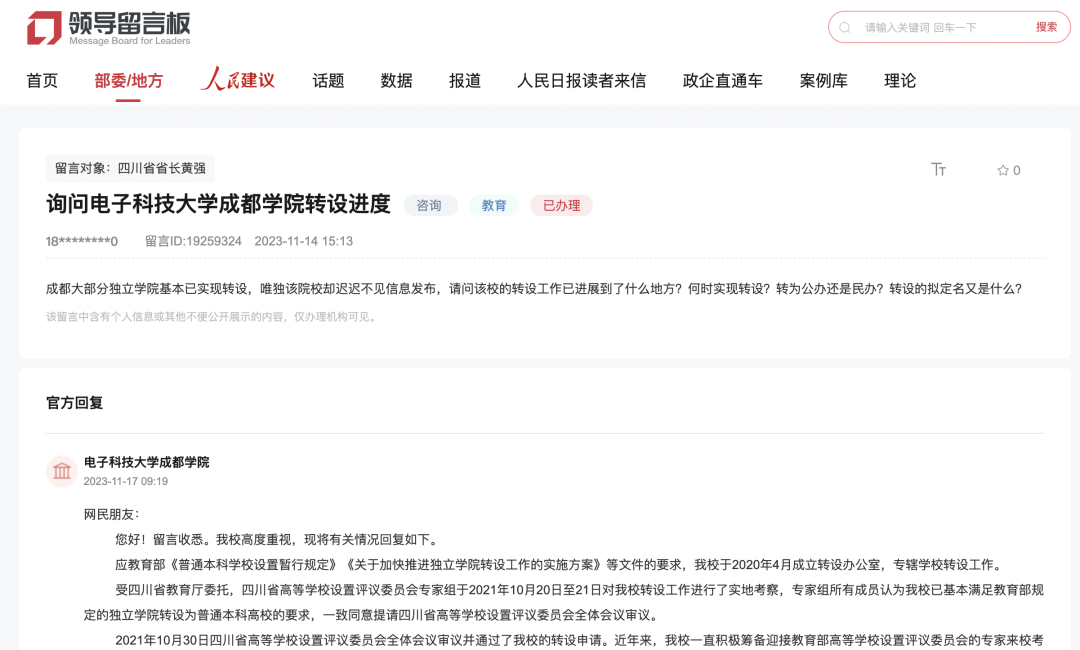Open the 案例库 section
1080x650 pixels.
(823, 80)
